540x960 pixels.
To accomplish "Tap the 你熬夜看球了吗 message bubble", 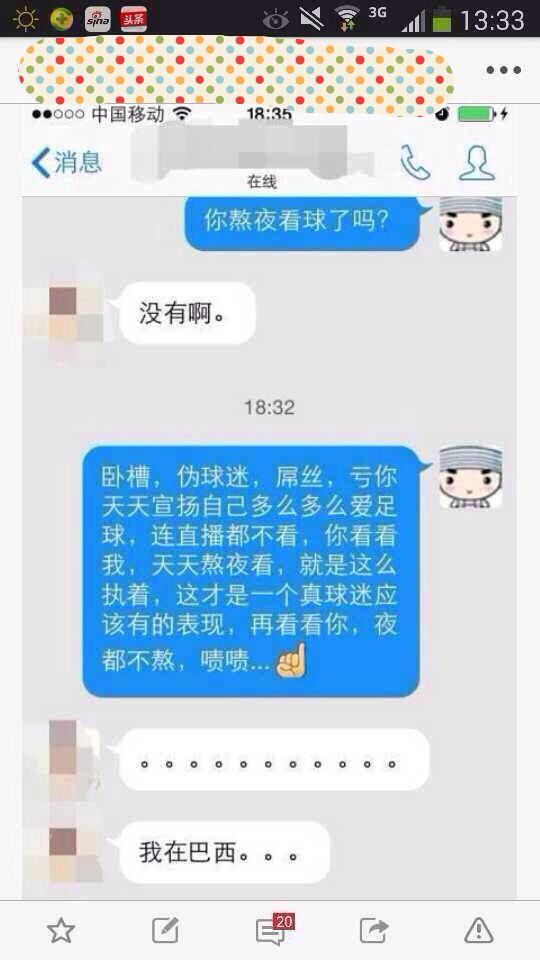I will click(303, 222).
